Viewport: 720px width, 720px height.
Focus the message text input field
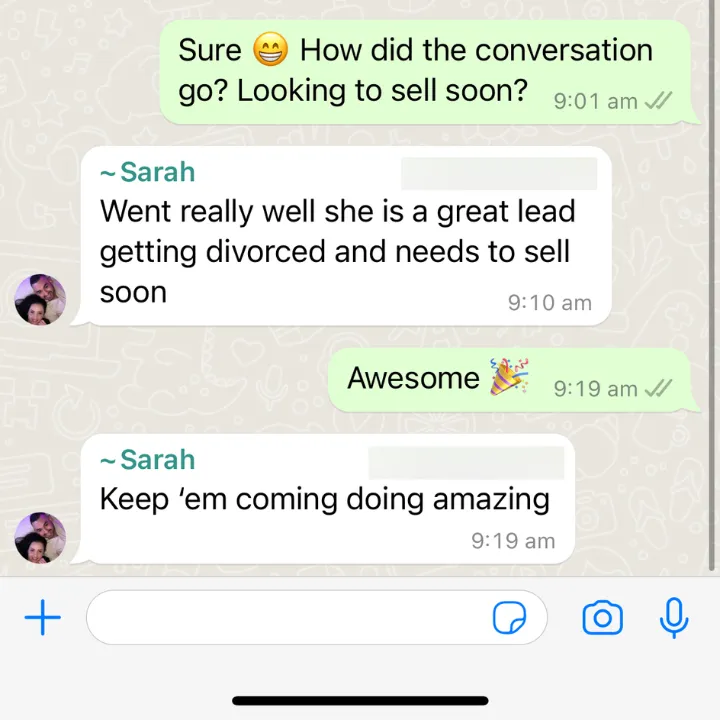(316, 617)
